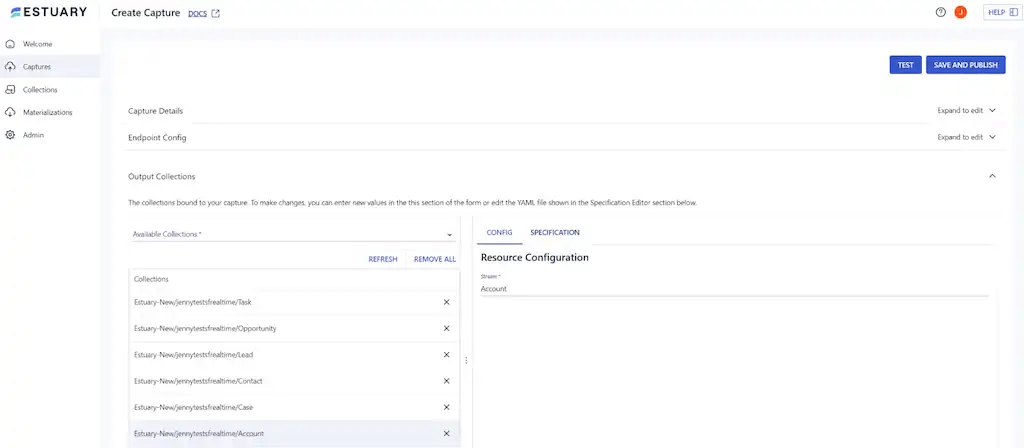
Task: Click the Endpoint Config section header
Action: [x=157, y=138]
